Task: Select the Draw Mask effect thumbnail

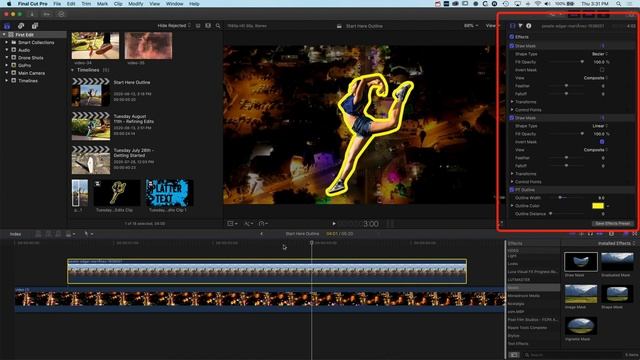Action: coord(580,262)
